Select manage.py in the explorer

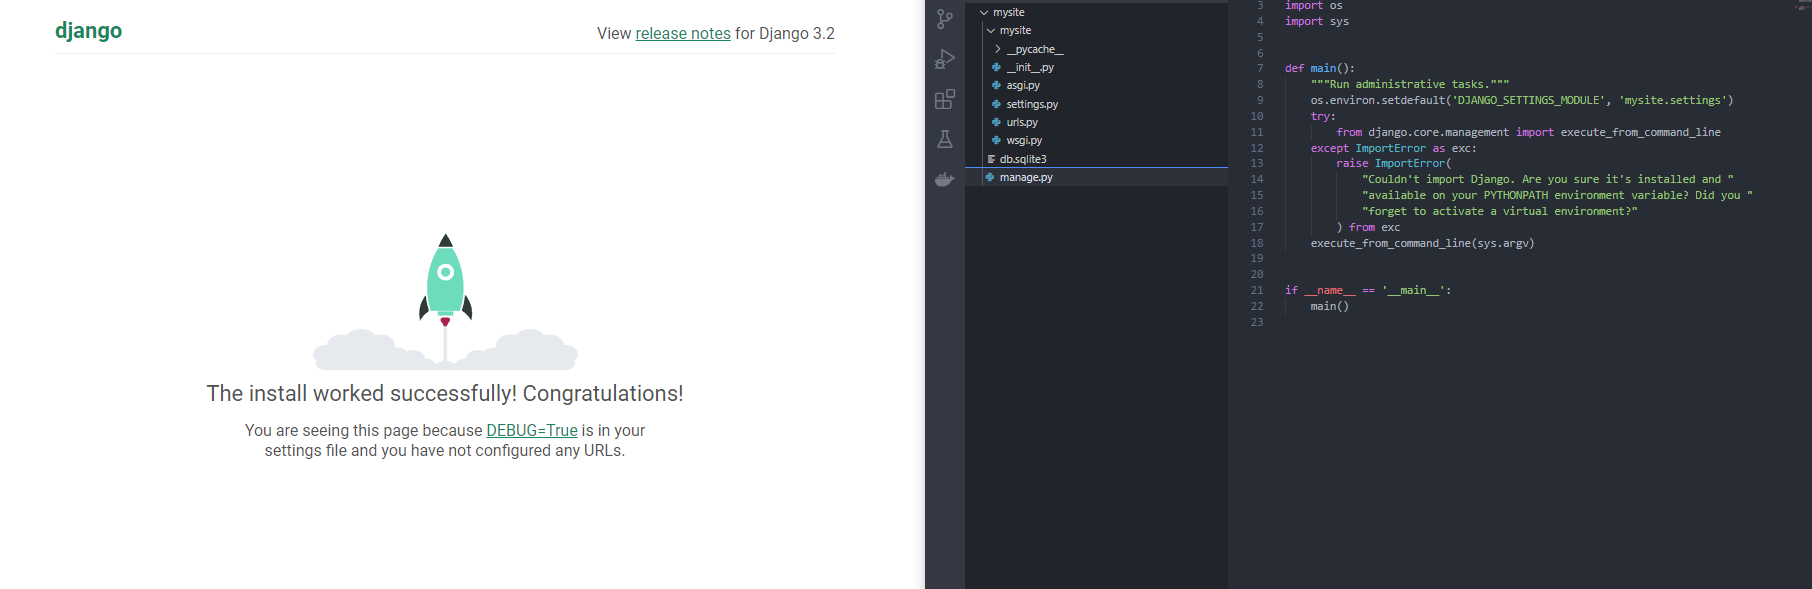(1026, 177)
